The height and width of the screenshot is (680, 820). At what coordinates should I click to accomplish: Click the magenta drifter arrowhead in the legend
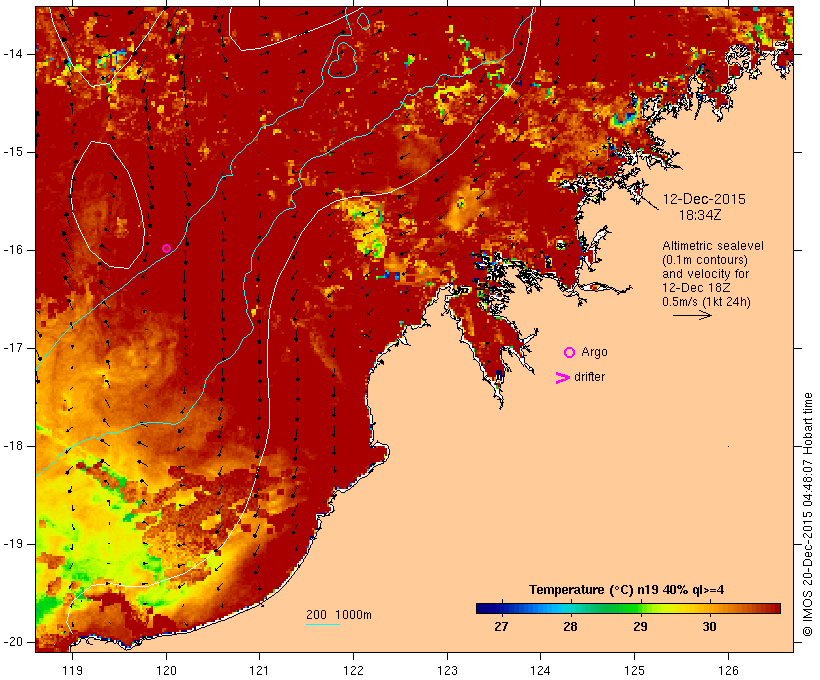click(x=563, y=378)
